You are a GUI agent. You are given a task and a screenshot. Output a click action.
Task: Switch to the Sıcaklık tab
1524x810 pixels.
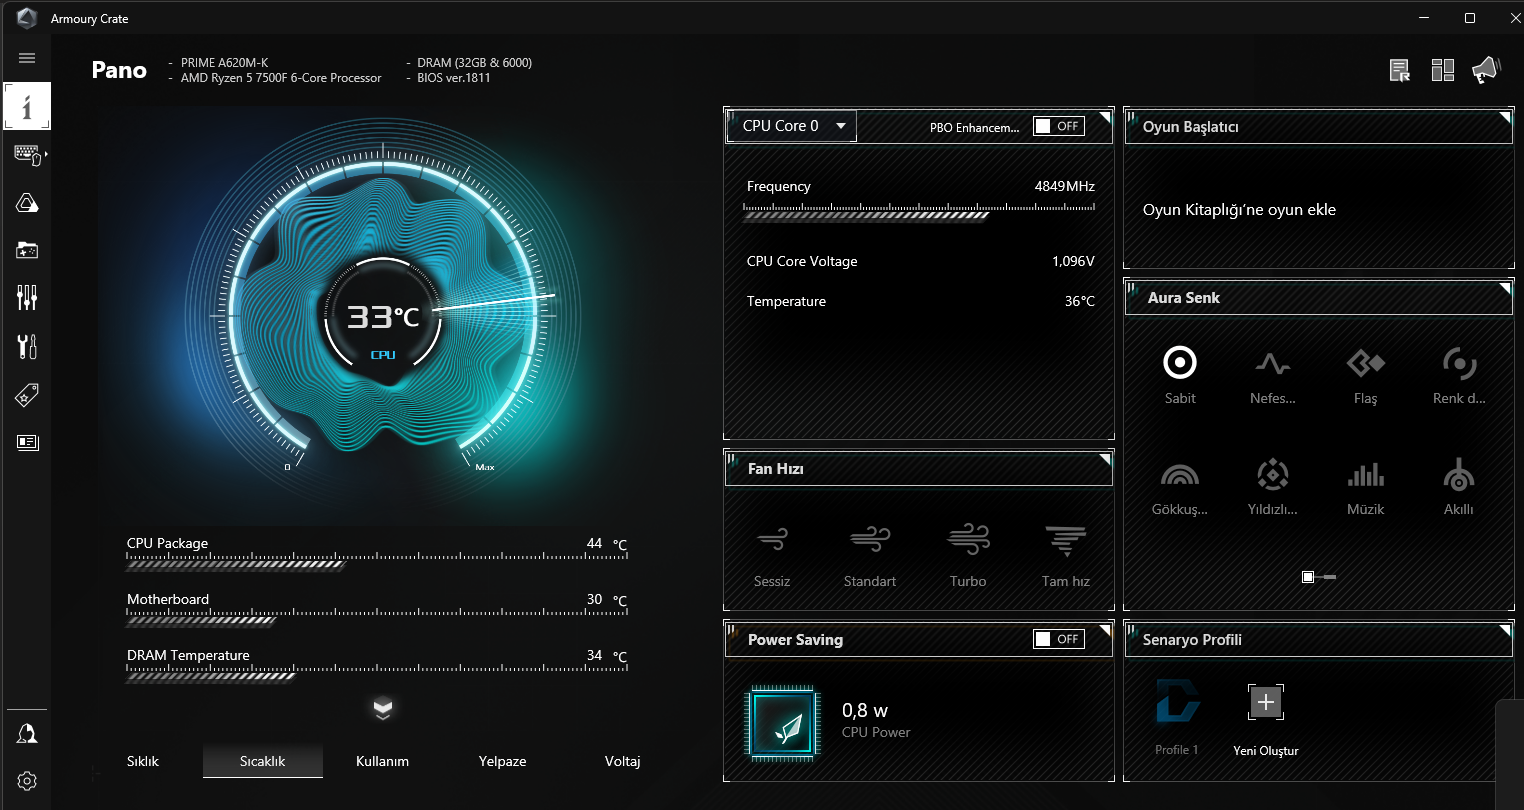263,761
